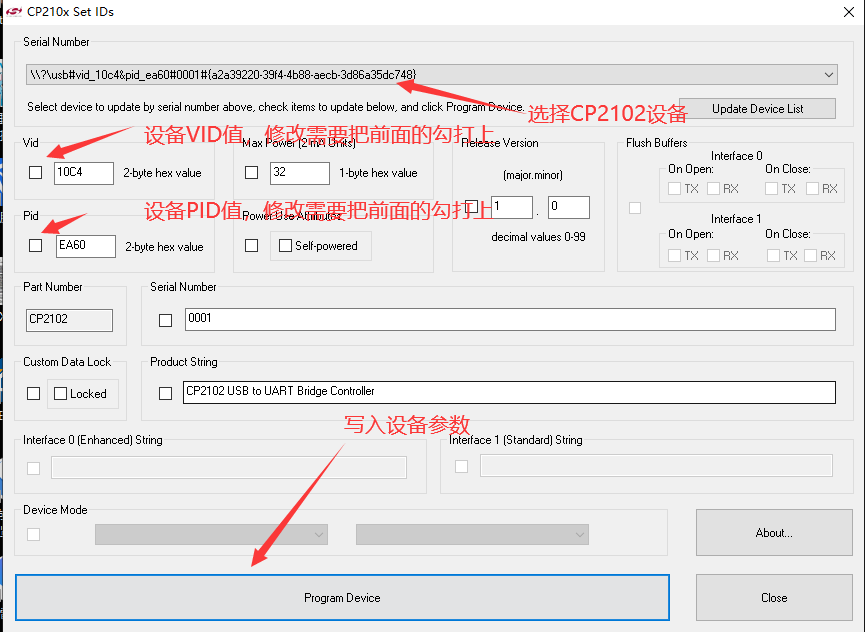This screenshot has height=632, width=865.
Task: Edit the Max Power field showing 32
Action: tap(300, 173)
